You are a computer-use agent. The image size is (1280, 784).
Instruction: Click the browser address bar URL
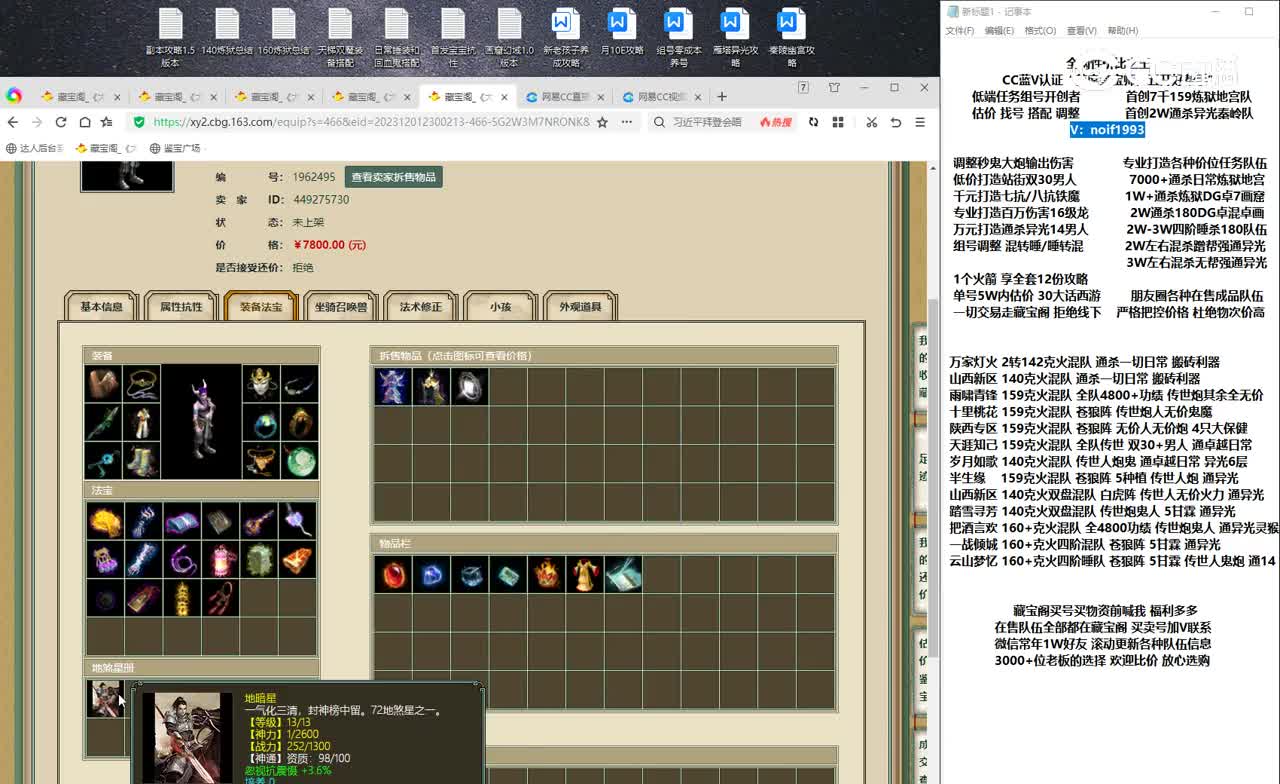tap(371, 122)
